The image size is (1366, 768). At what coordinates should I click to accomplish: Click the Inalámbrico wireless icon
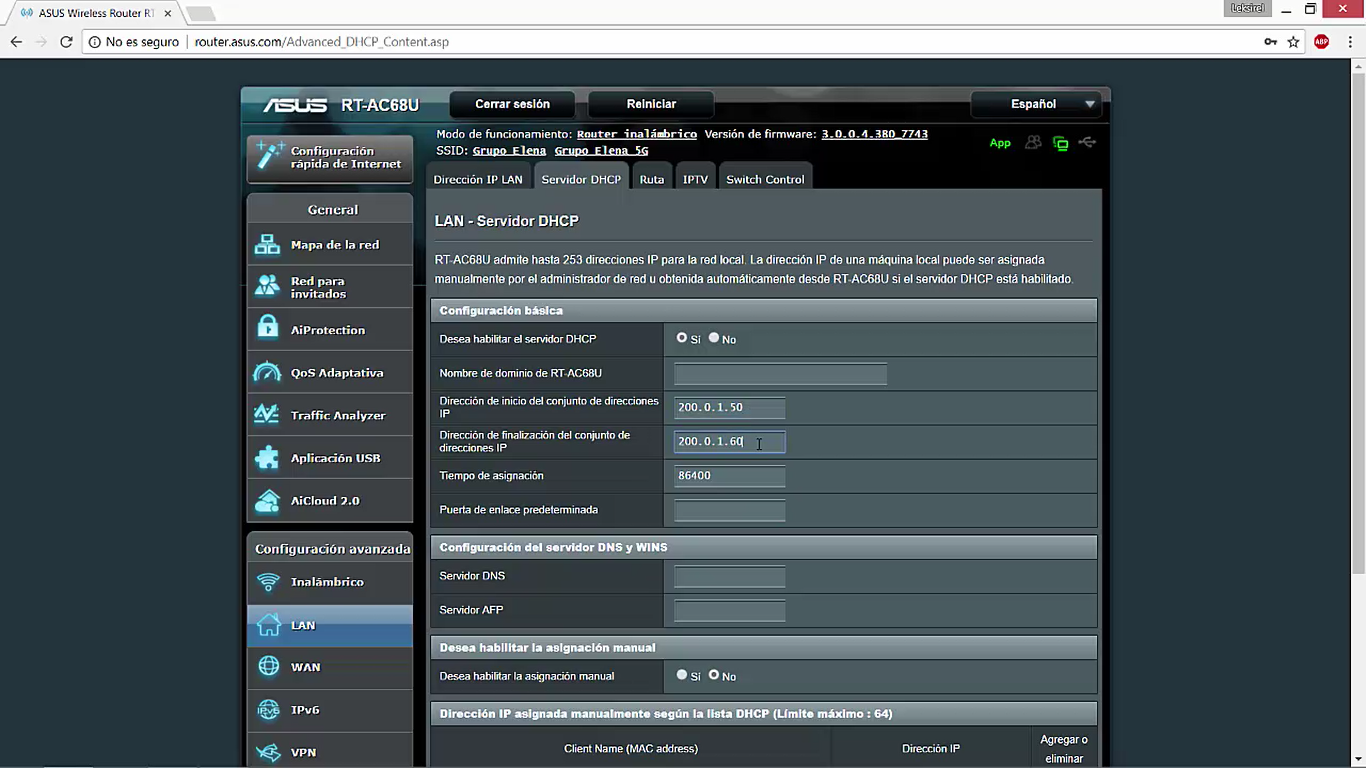click(x=268, y=582)
